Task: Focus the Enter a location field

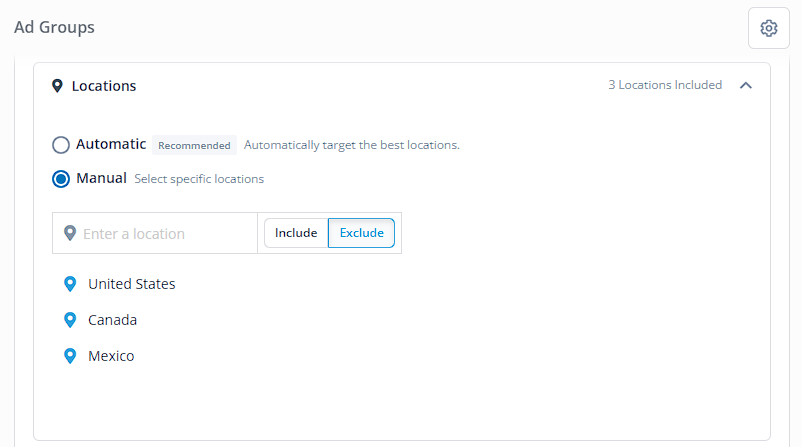Action: coord(155,233)
